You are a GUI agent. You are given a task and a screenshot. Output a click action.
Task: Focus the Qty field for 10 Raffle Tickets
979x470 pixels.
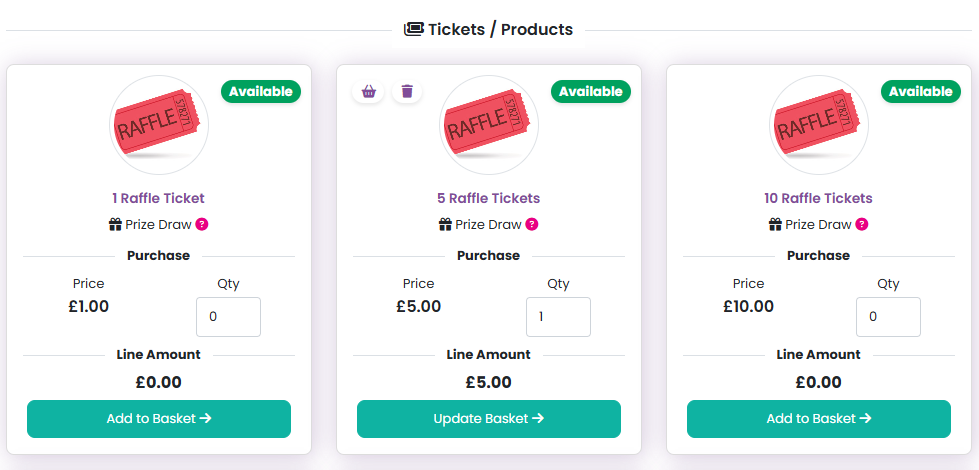point(888,317)
